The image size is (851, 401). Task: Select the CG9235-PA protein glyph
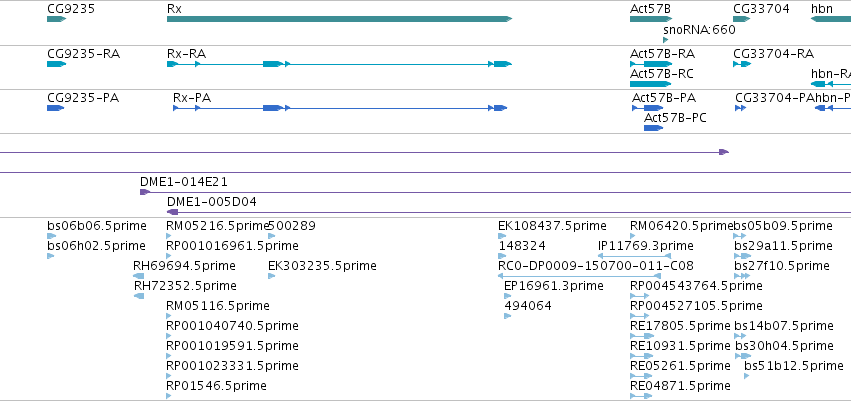pyautogui.click(x=55, y=108)
